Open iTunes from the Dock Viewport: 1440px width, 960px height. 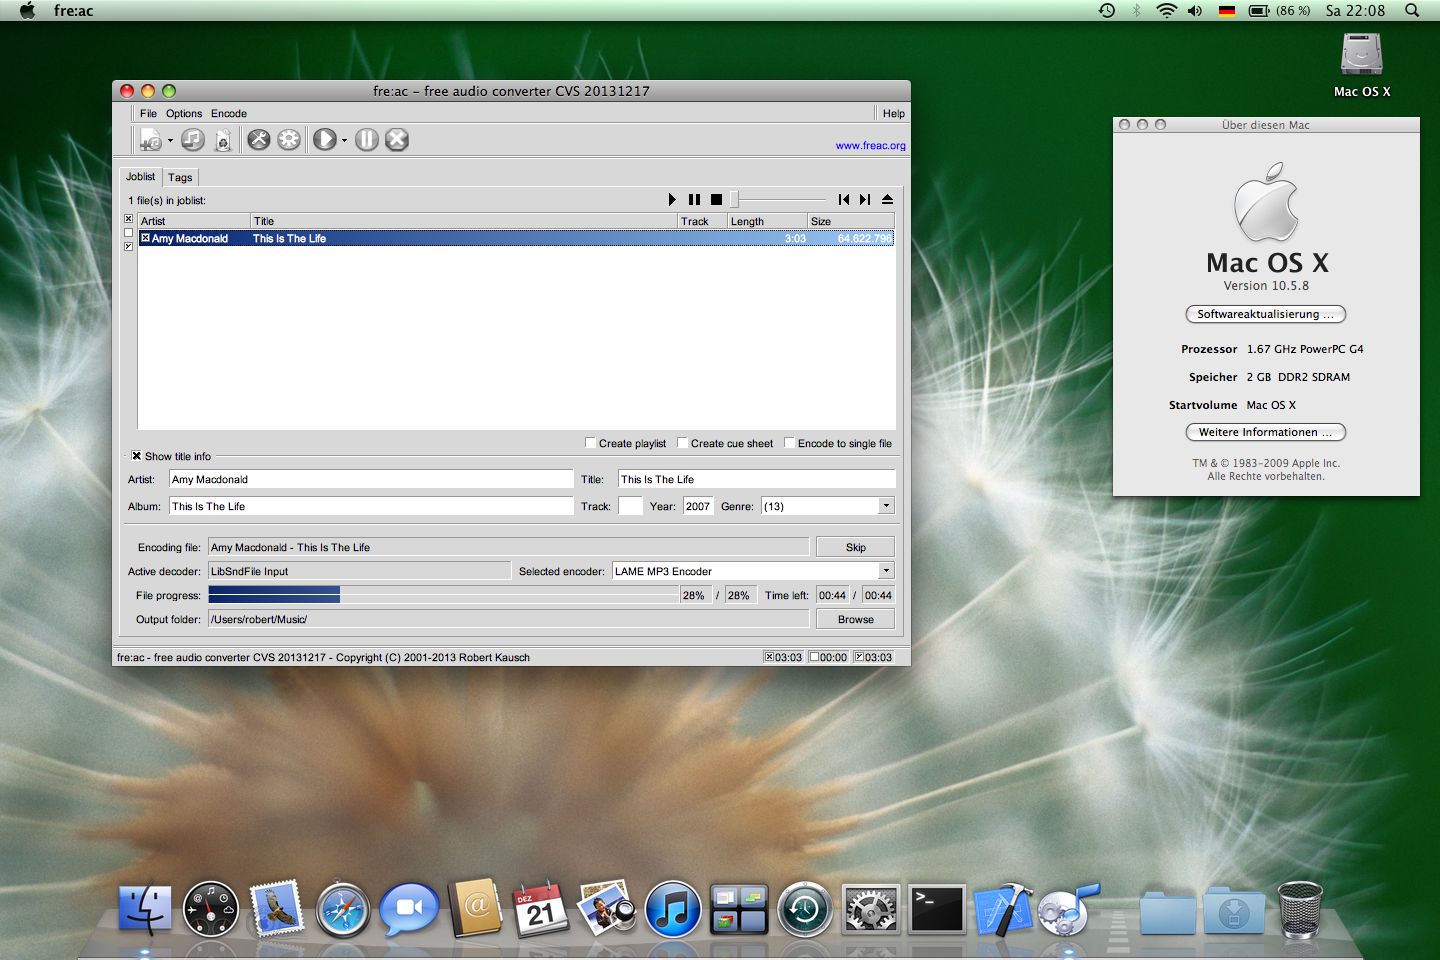coord(673,910)
